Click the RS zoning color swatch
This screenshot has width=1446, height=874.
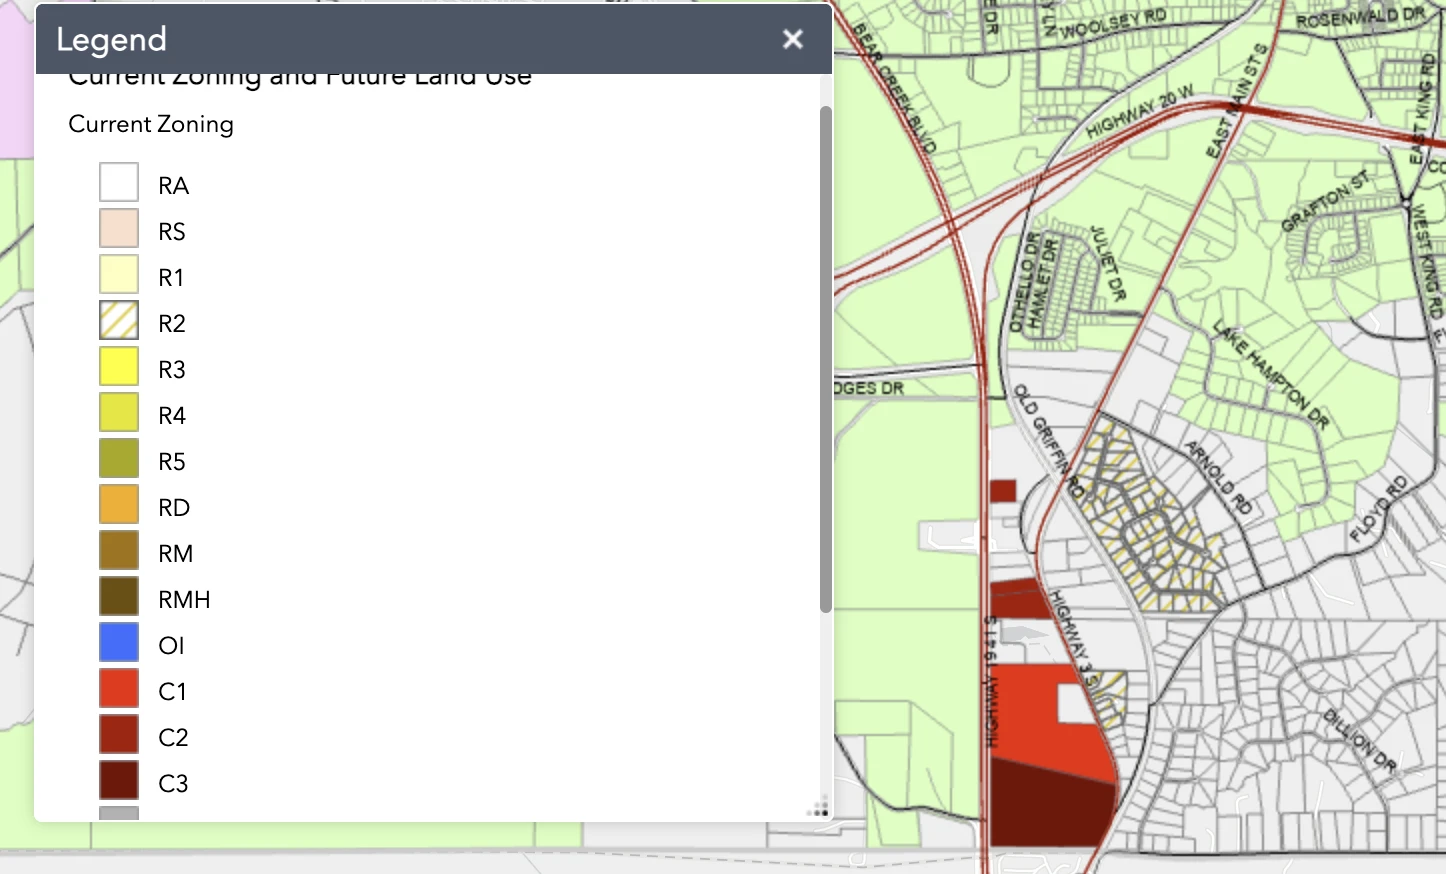pyautogui.click(x=119, y=229)
